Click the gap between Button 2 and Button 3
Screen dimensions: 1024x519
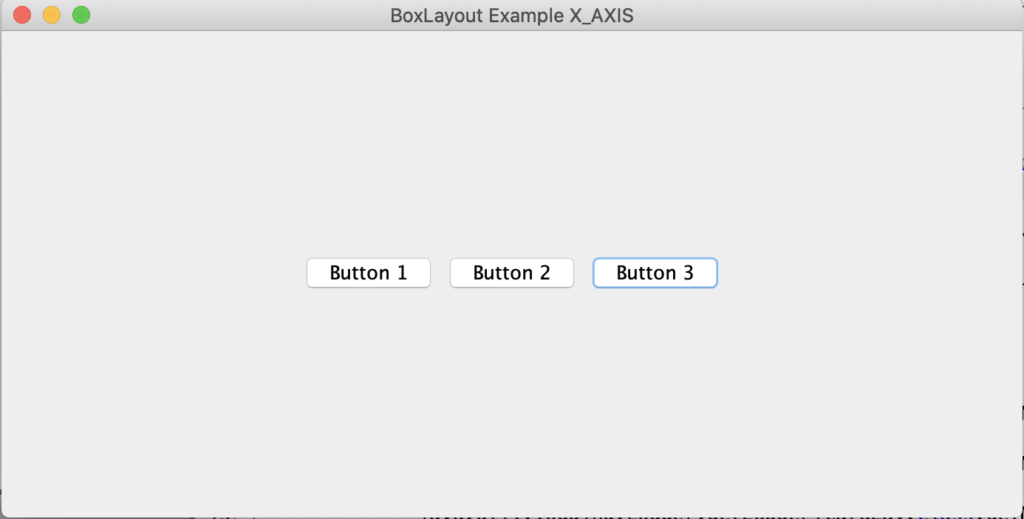click(583, 273)
